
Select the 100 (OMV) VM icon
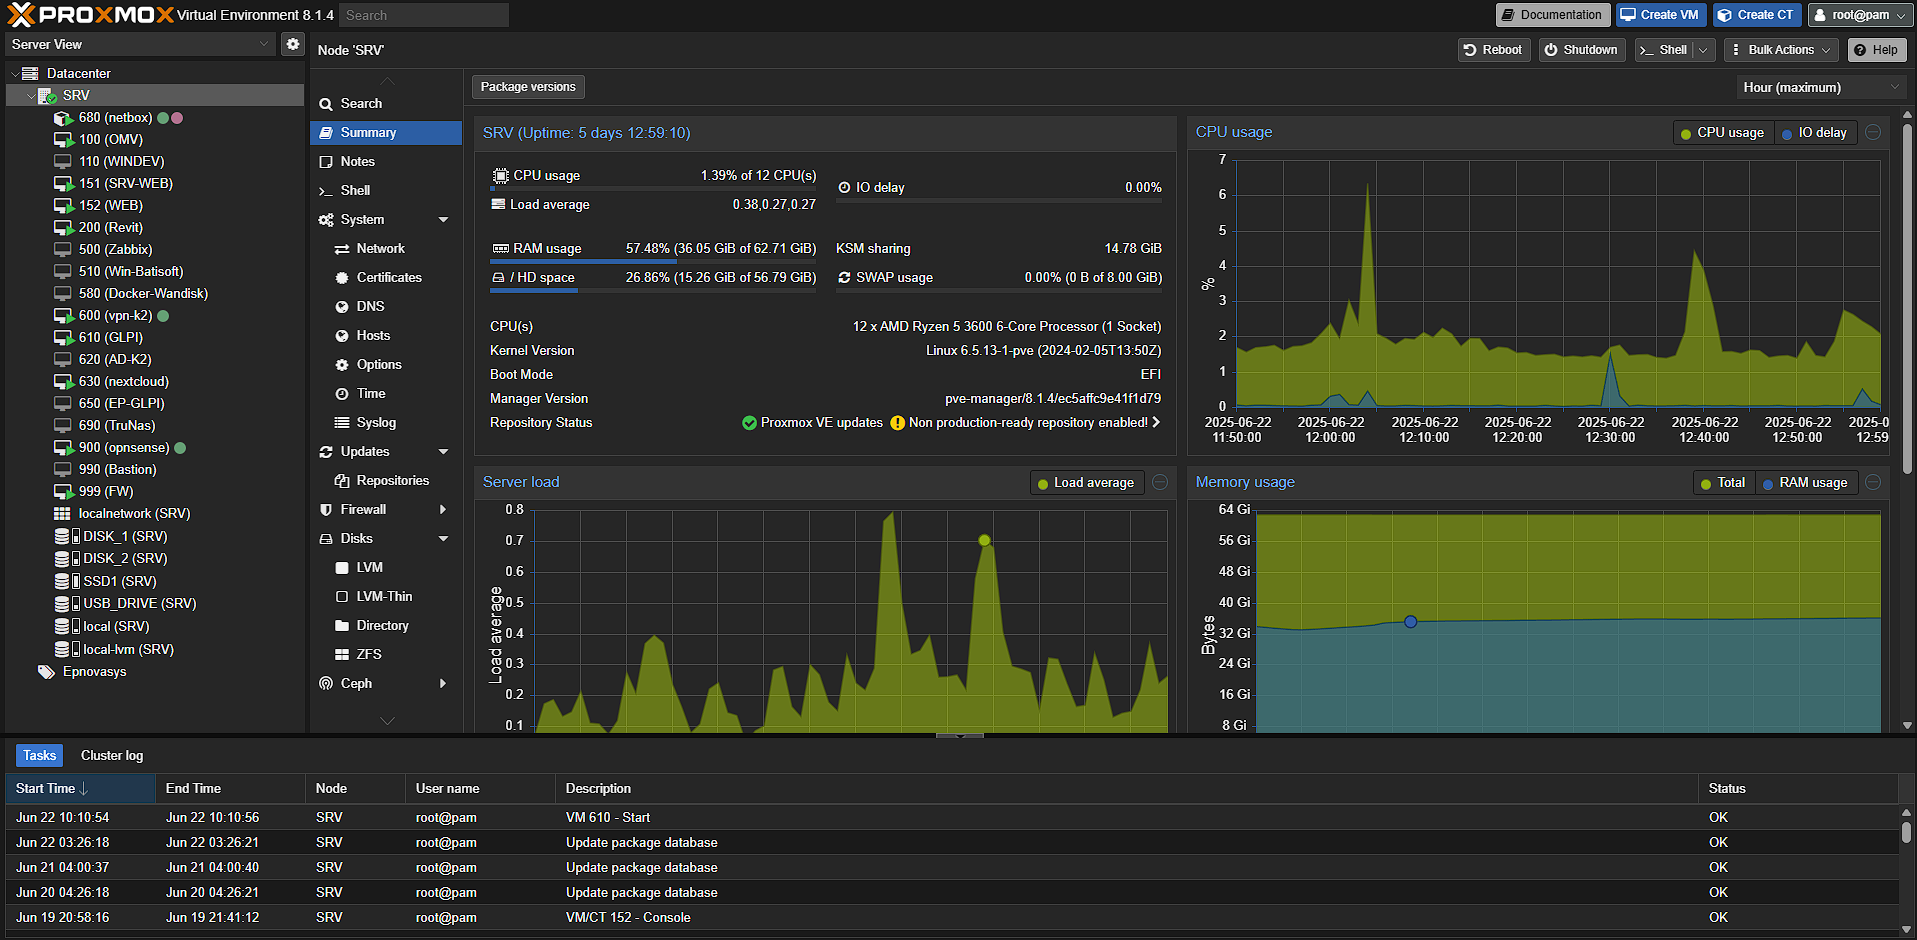63,140
